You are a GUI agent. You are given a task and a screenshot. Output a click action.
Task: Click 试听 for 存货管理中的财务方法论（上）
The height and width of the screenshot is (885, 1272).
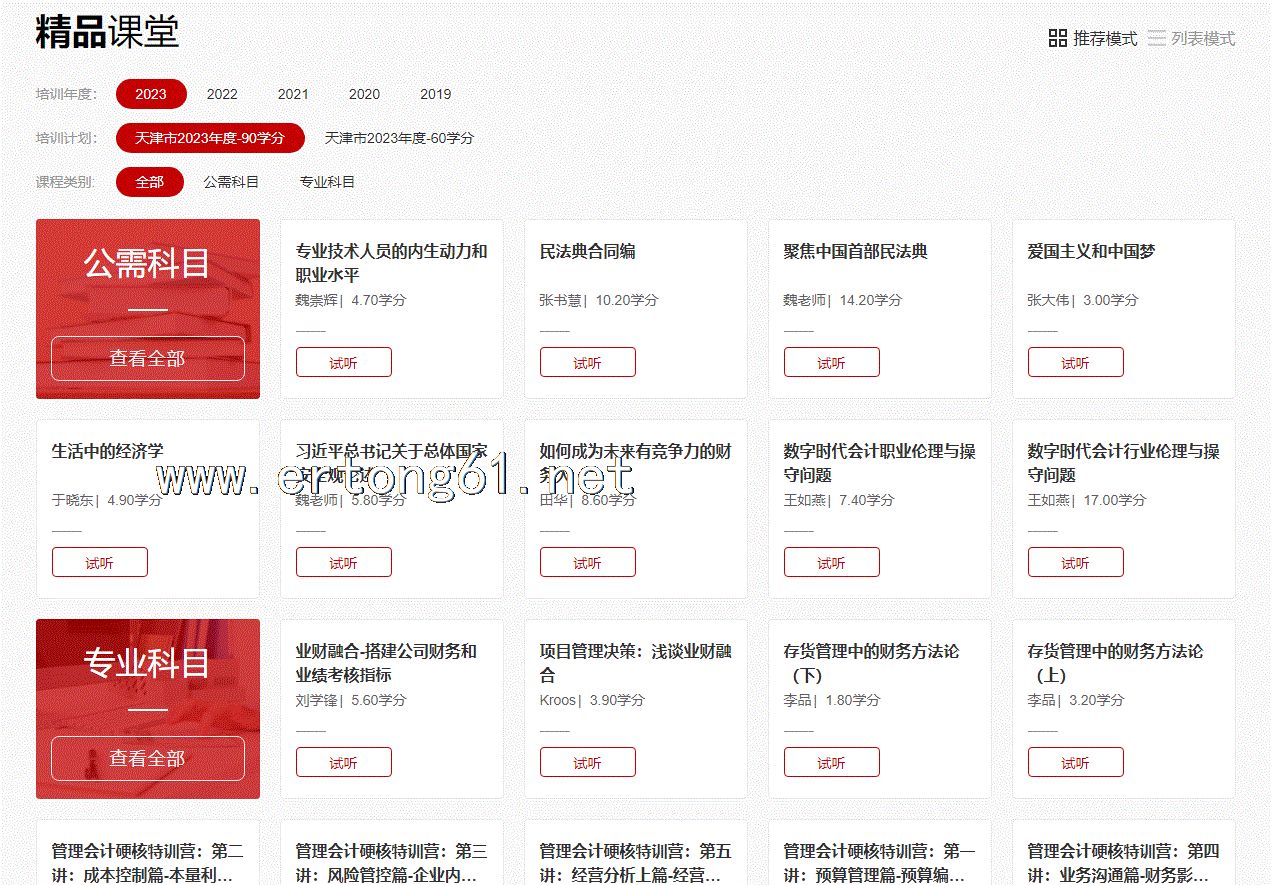click(1075, 763)
